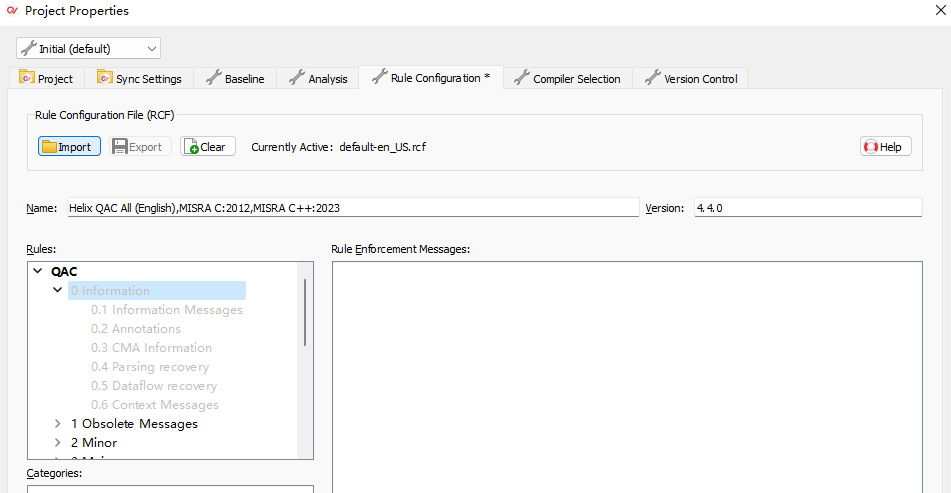The width and height of the screenshot is (951, 493).
Task: Switch to the Project tab
Action: coord(46,79)
